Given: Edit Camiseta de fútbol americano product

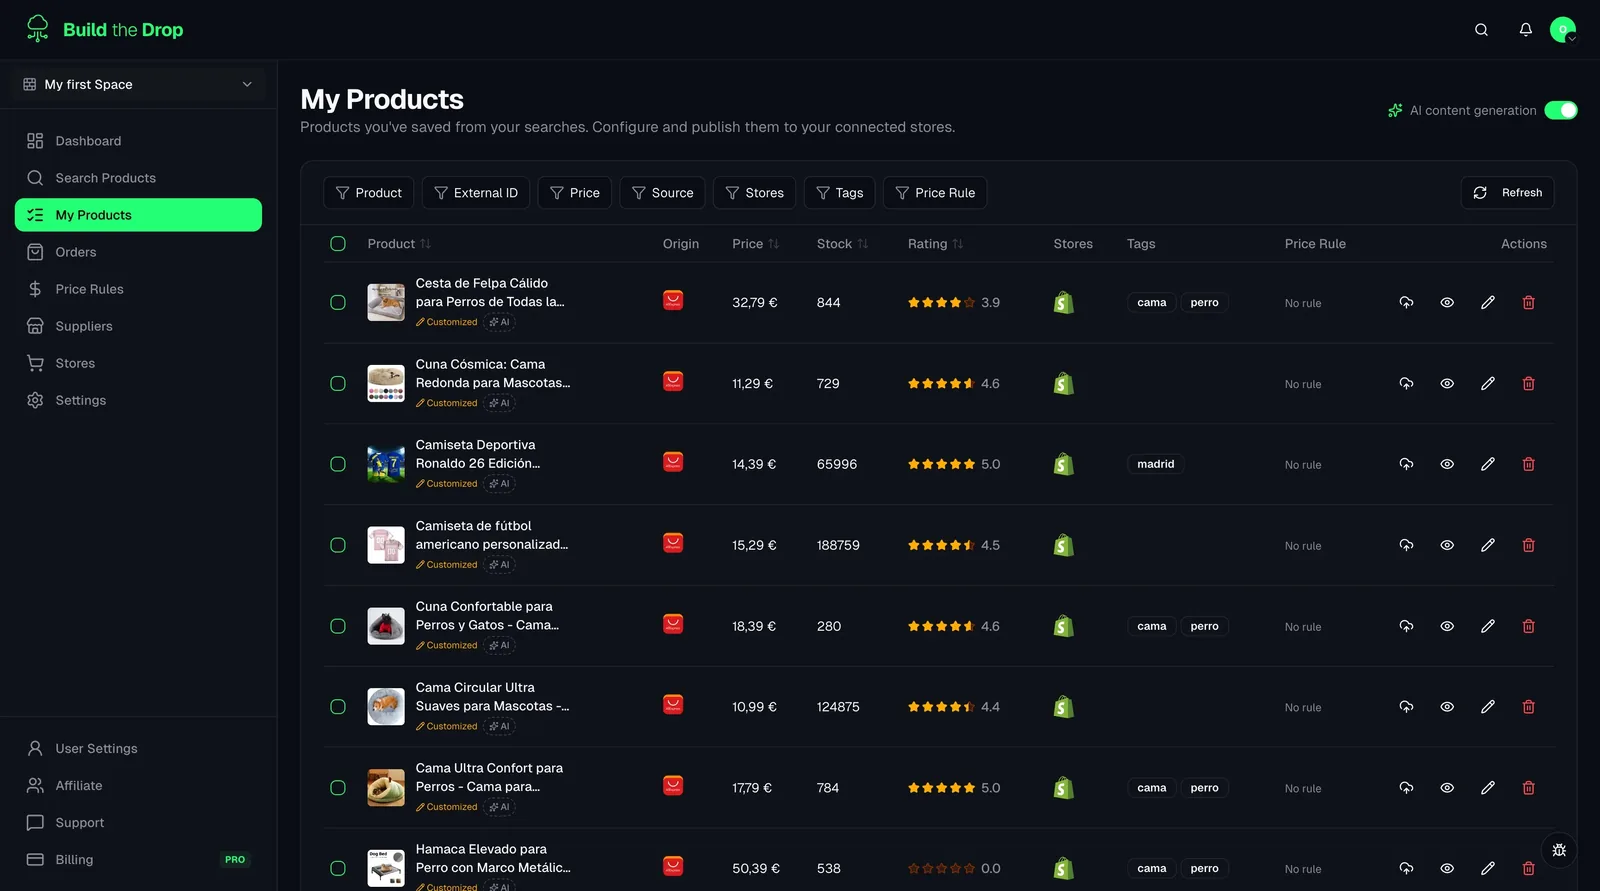Looking at the screenshot, I should [1488, 545].
